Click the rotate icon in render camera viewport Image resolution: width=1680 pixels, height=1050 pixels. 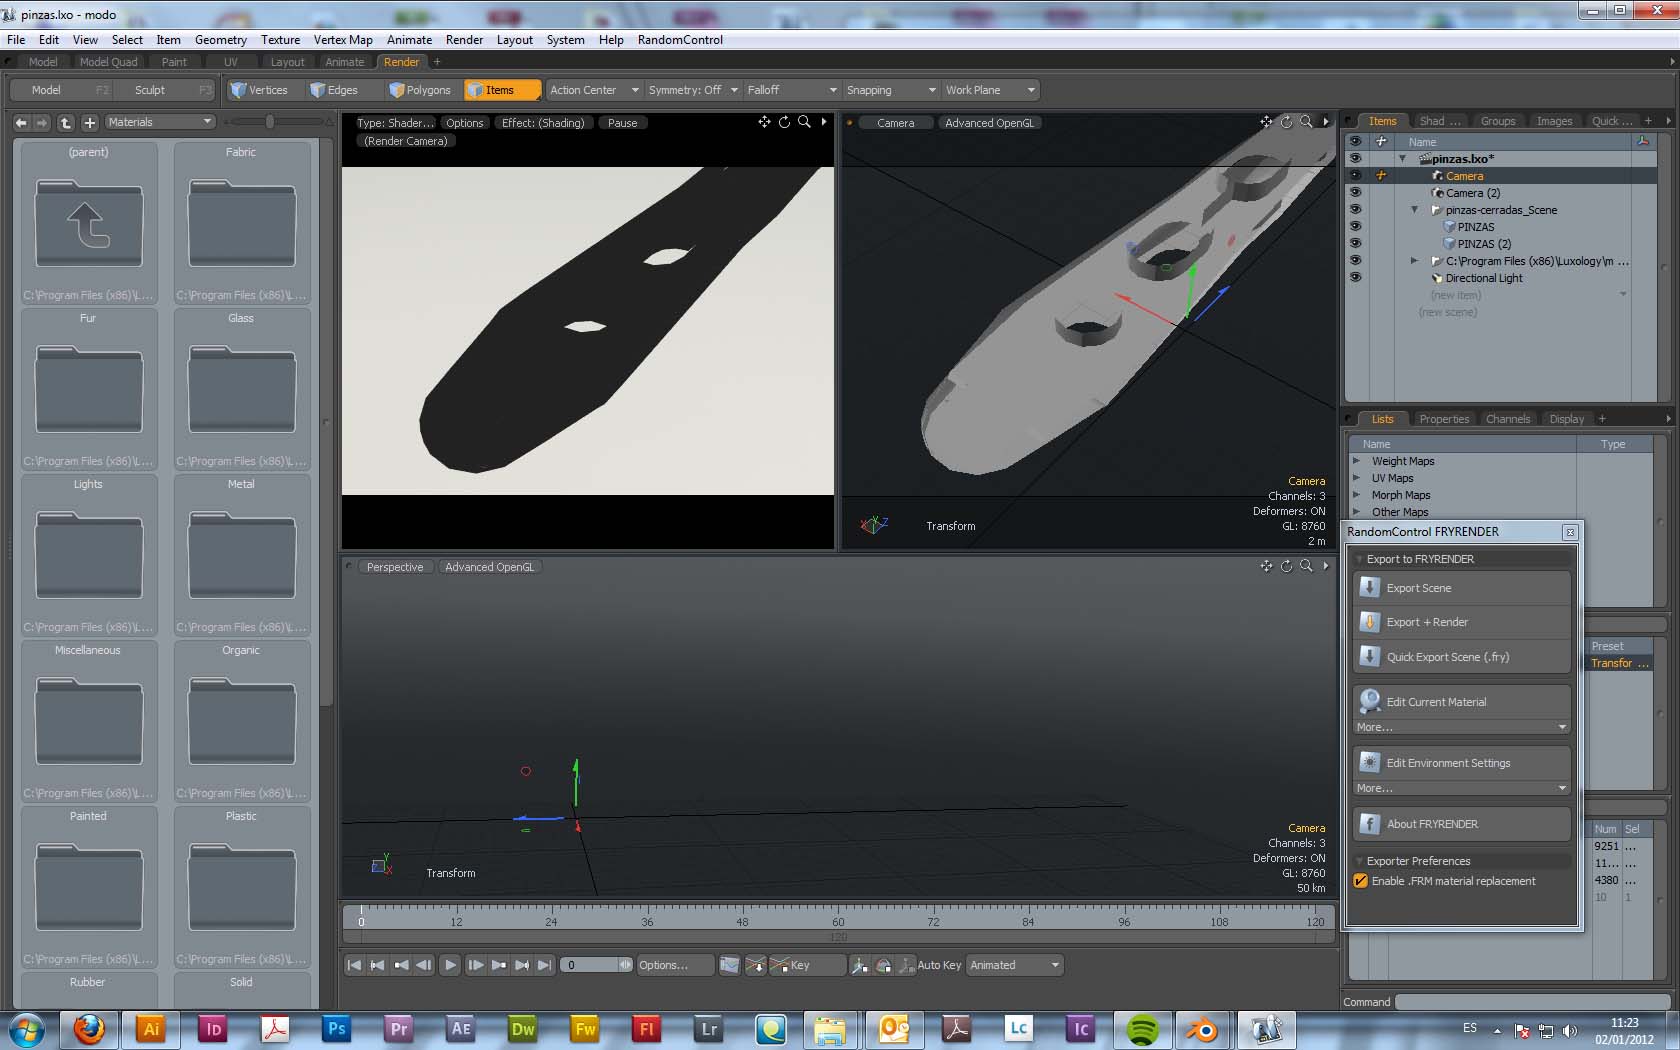point(785,122)
